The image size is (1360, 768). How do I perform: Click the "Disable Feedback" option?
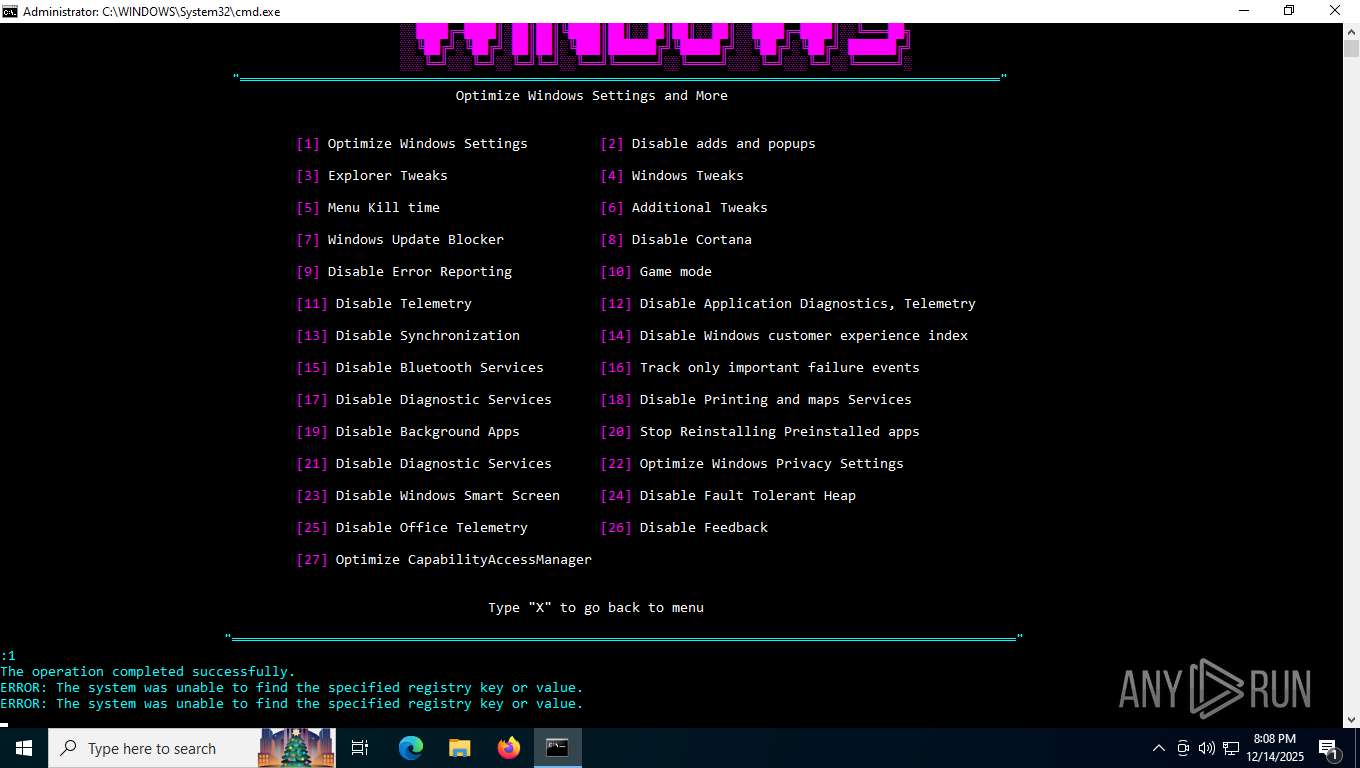(x=703, y=528)
